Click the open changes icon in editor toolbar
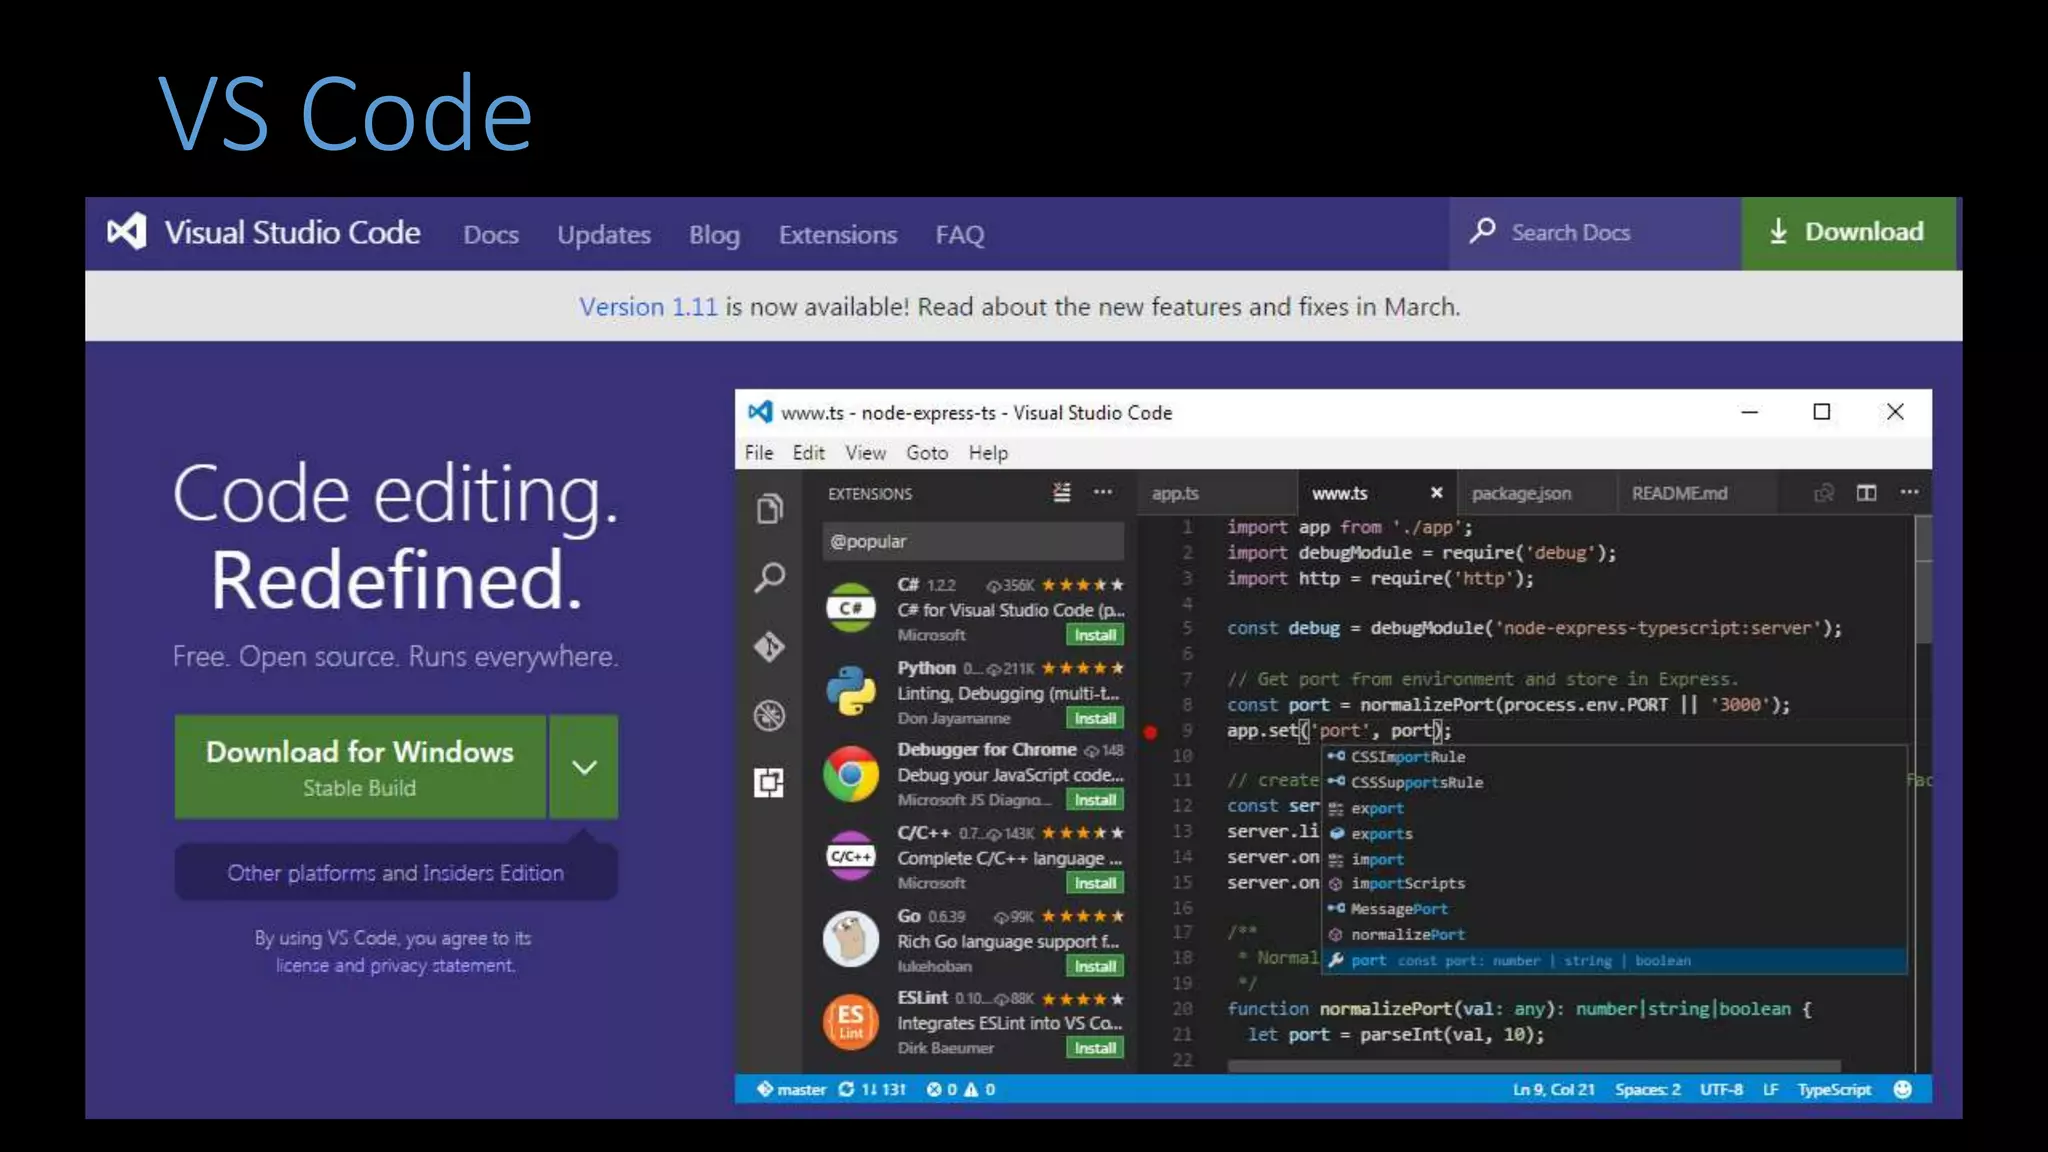Screen dimensions: 2048x1152 click(1824, 493)
